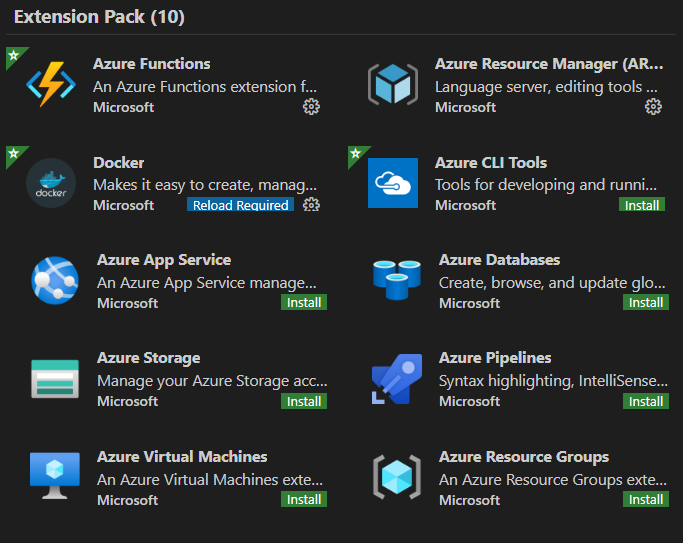683x543 pixels.
Task: Open the Azure Resource Manager gear menu
Action: click(x=653, y=107)
